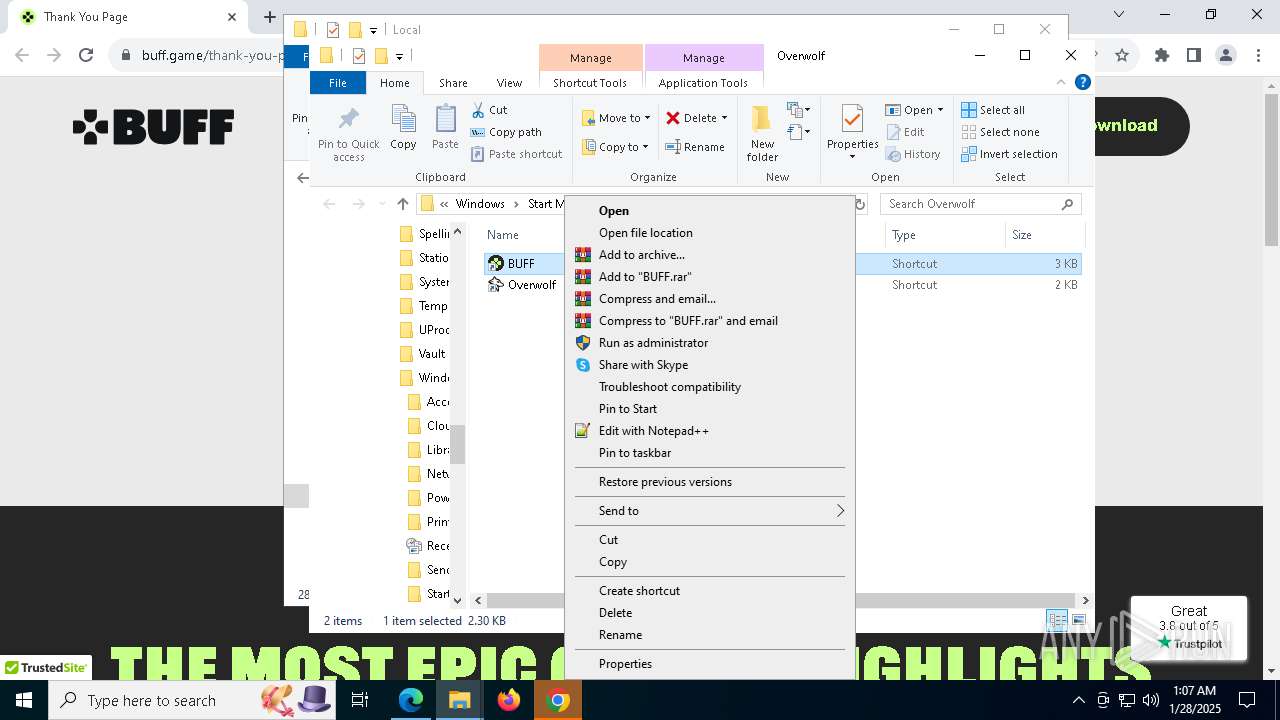Choose Edit with Notepad++
The height and width of the screenshot is (720, 1280).
coord(710,431)
